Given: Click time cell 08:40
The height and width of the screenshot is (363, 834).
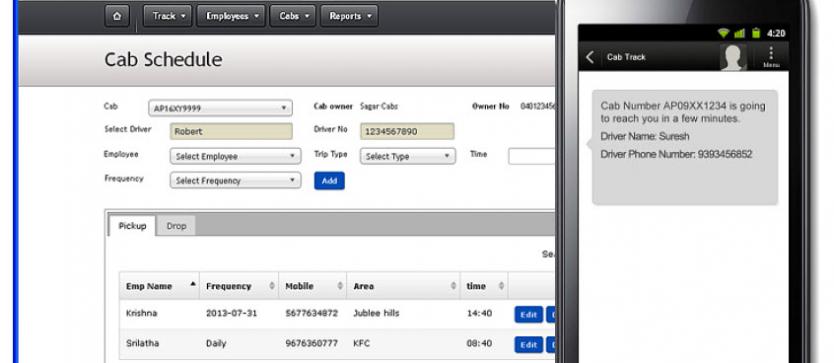Looking at the screenshot, I should (x=479, y=343).
